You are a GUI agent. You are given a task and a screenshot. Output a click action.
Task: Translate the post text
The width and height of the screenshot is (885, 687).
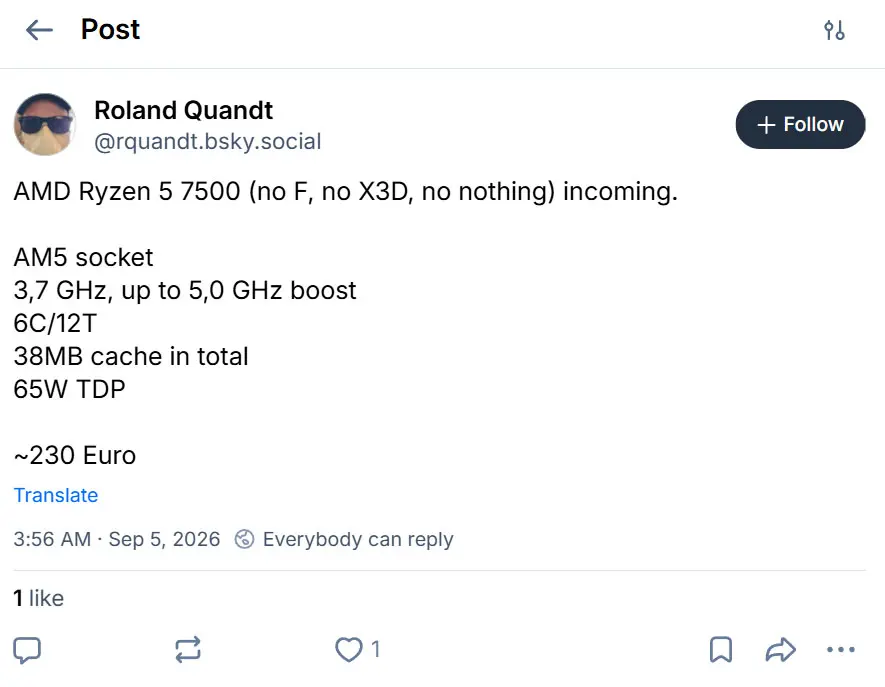pyautogui.click(x=56, y=495)
